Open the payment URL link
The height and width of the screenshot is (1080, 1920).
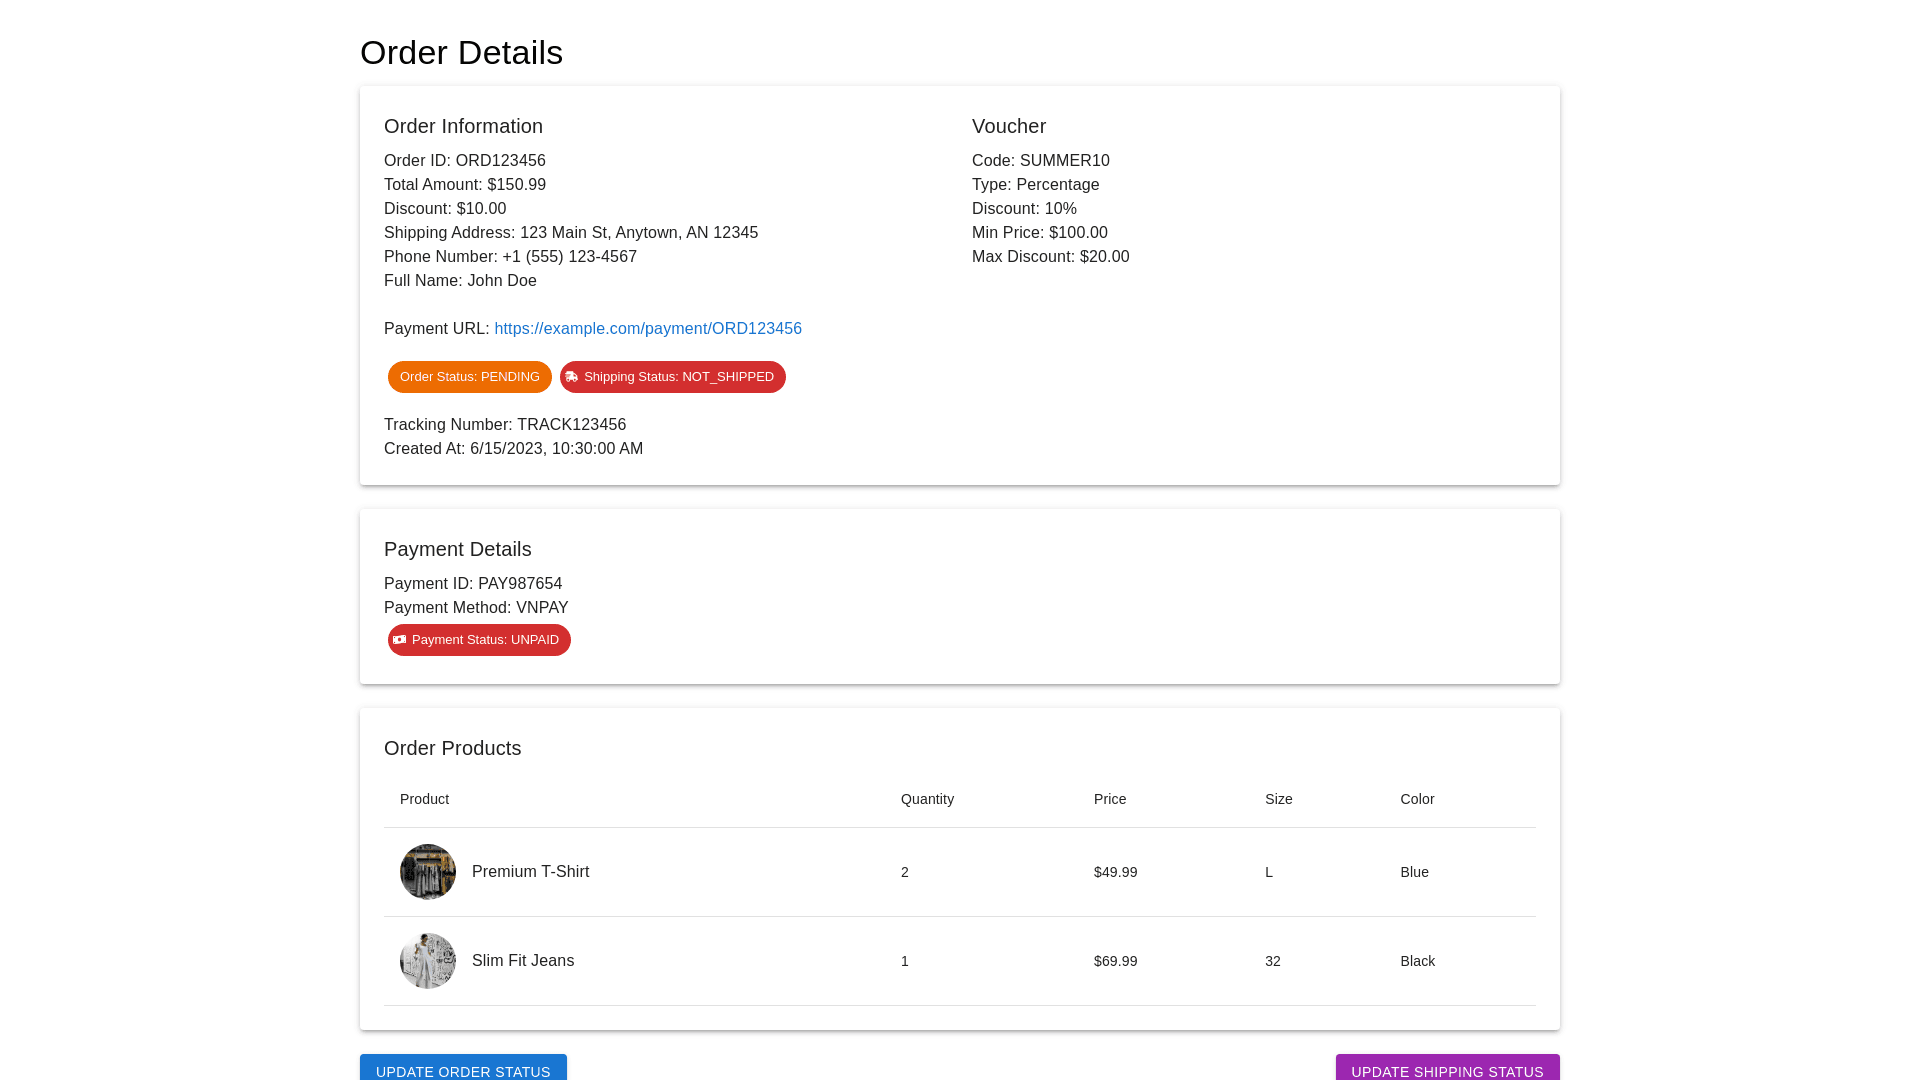[647, 329]
